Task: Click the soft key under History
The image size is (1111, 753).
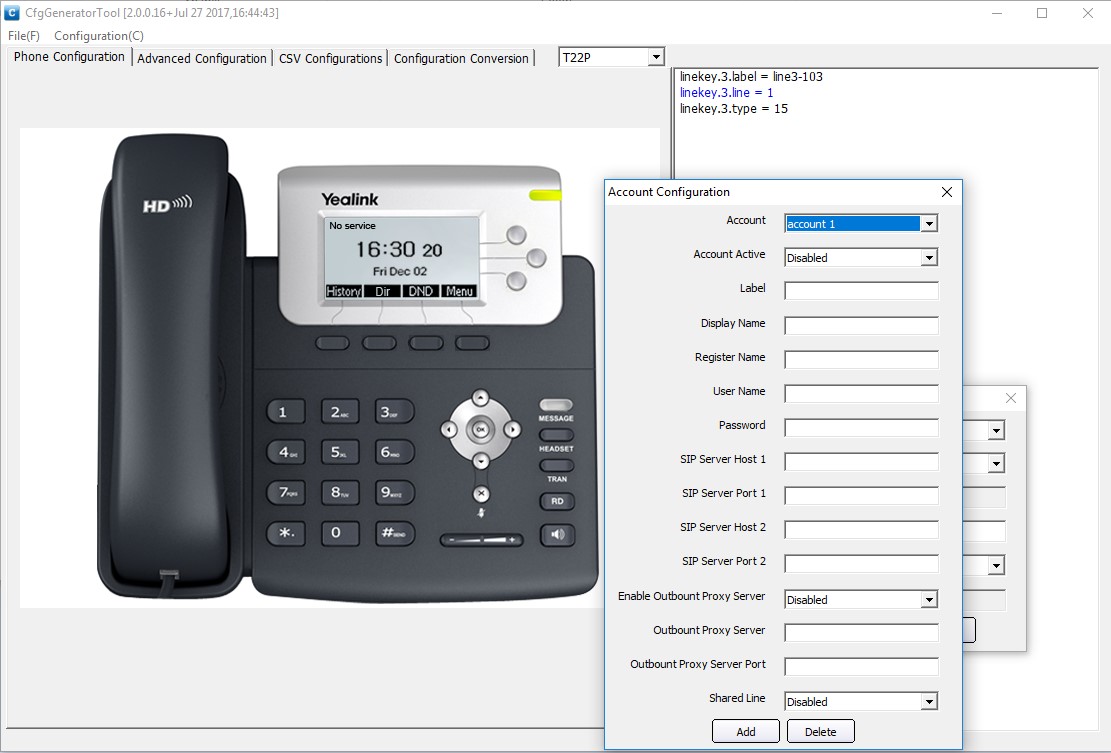Action: pyautogui.click(x=332, y=344)
